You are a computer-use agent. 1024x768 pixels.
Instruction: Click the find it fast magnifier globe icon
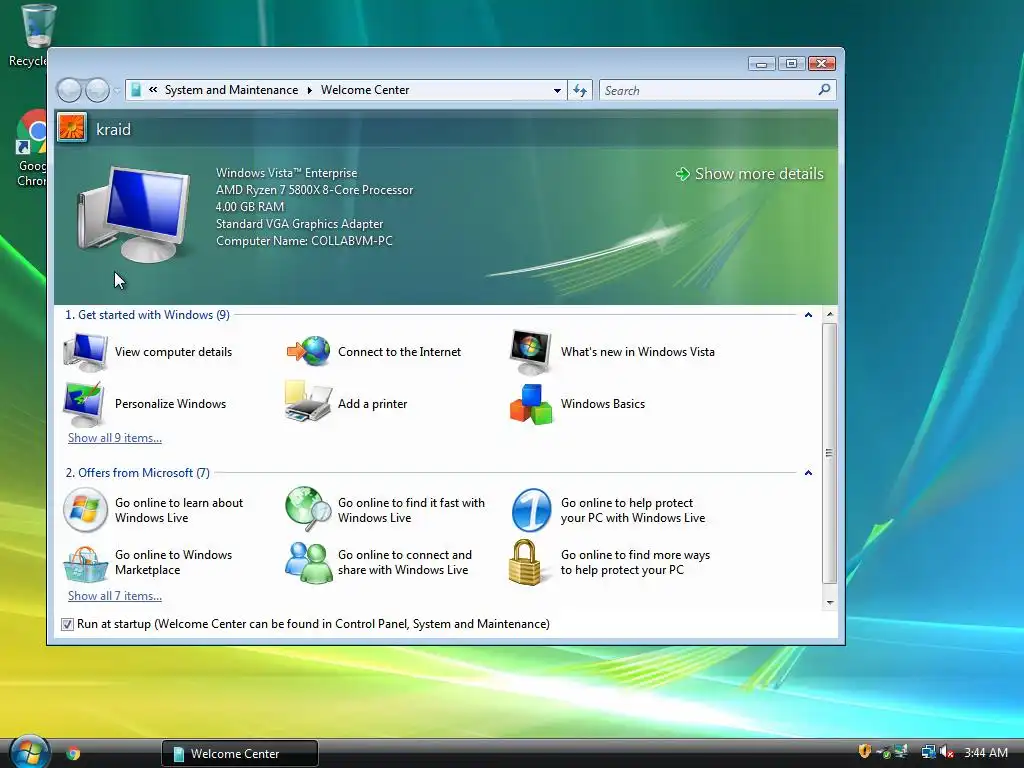(308, 509)
